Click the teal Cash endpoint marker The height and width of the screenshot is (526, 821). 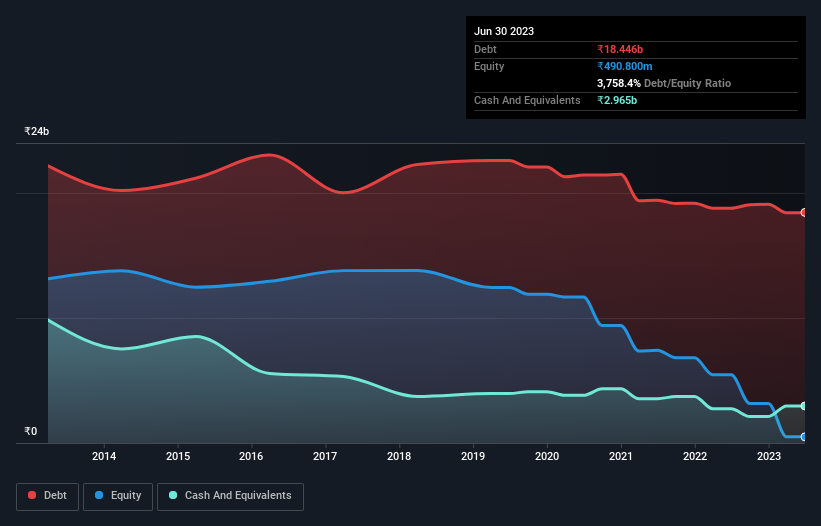(804, 406)
